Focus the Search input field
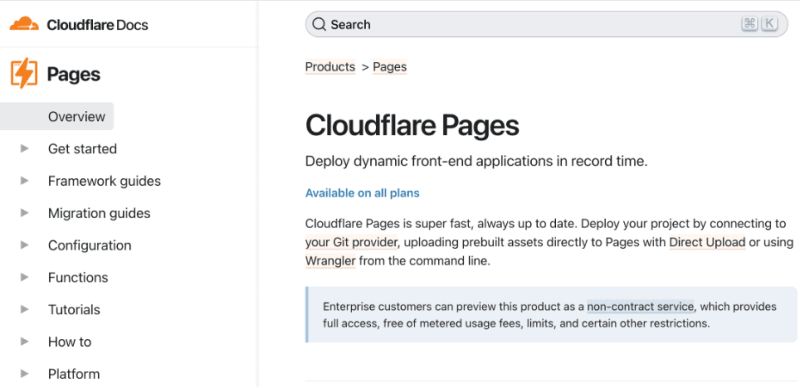Viewport: 800px width, 388px height. click(546, 24)
